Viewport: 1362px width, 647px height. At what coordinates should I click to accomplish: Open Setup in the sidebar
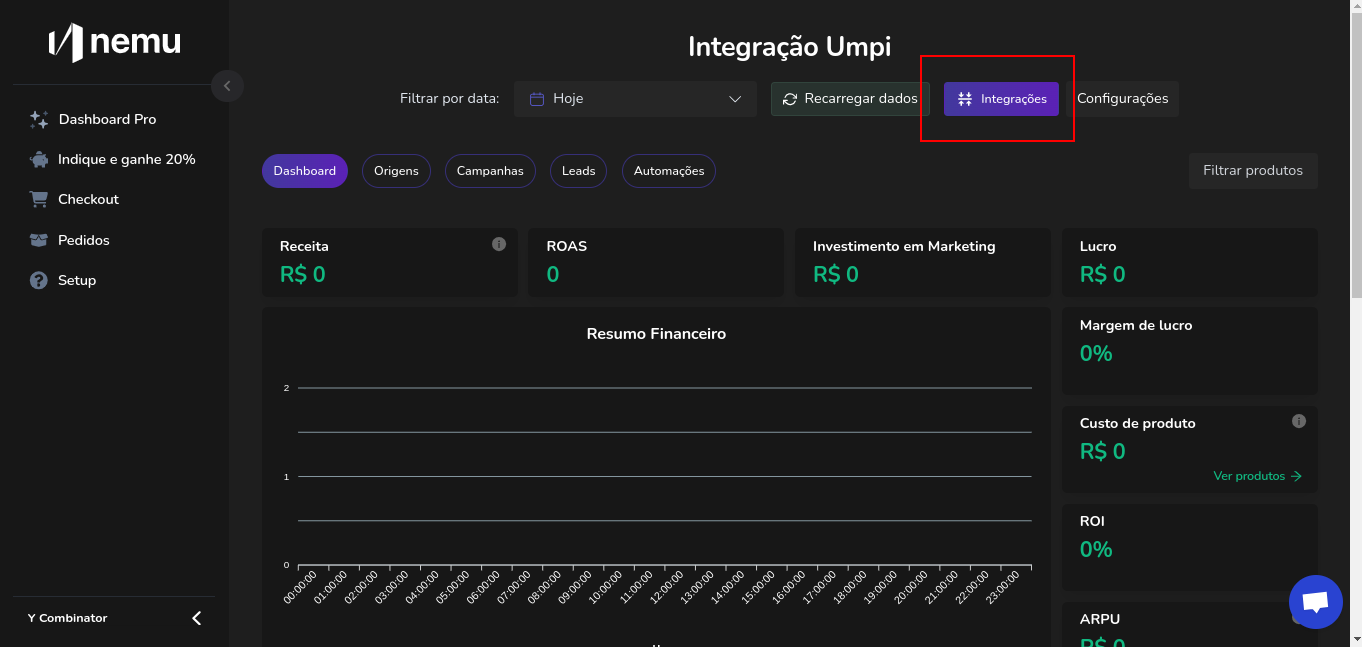pos(77,280)
